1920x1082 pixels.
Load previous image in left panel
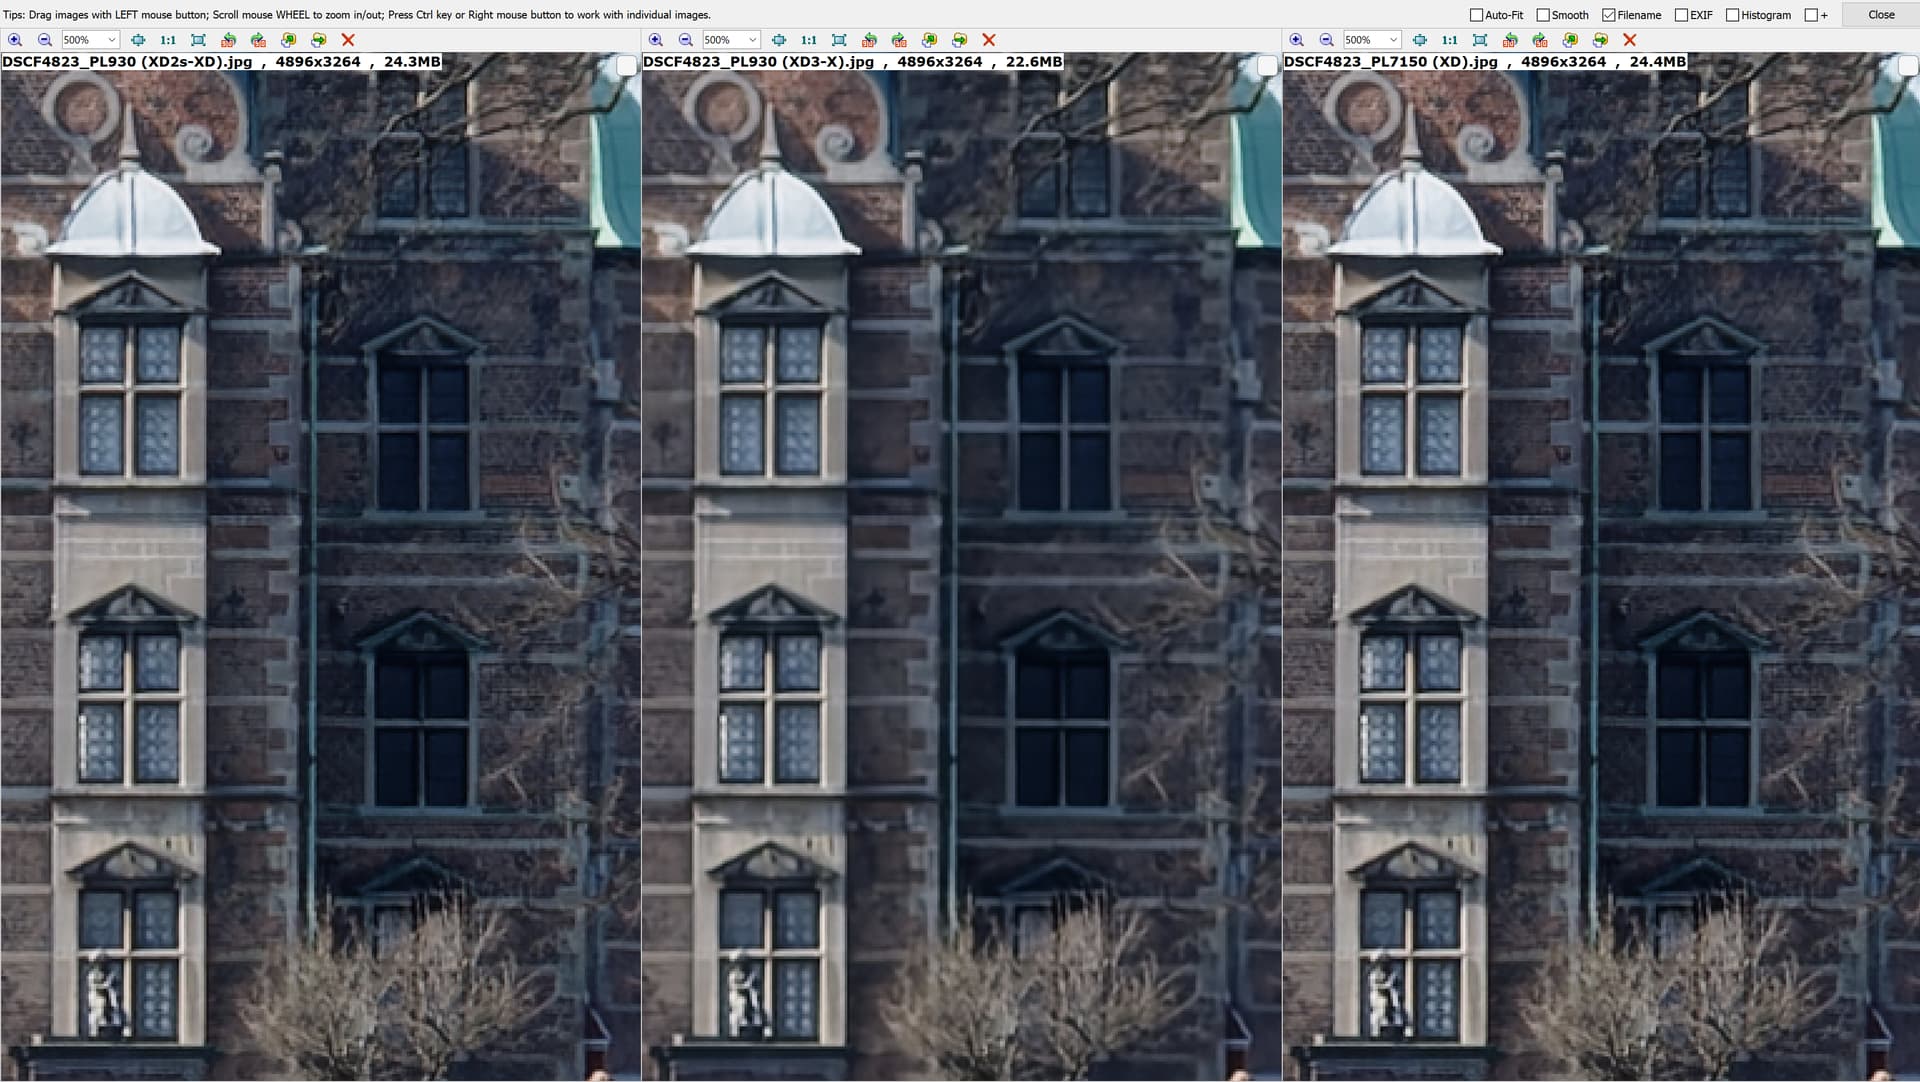[x=288, y=40]
